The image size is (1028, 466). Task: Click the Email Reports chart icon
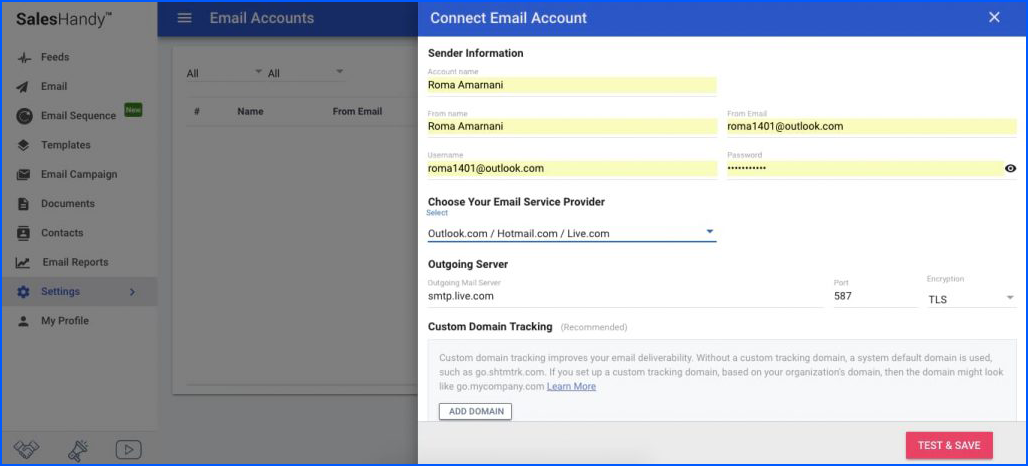pyautogui.click(x=24, y=262)
